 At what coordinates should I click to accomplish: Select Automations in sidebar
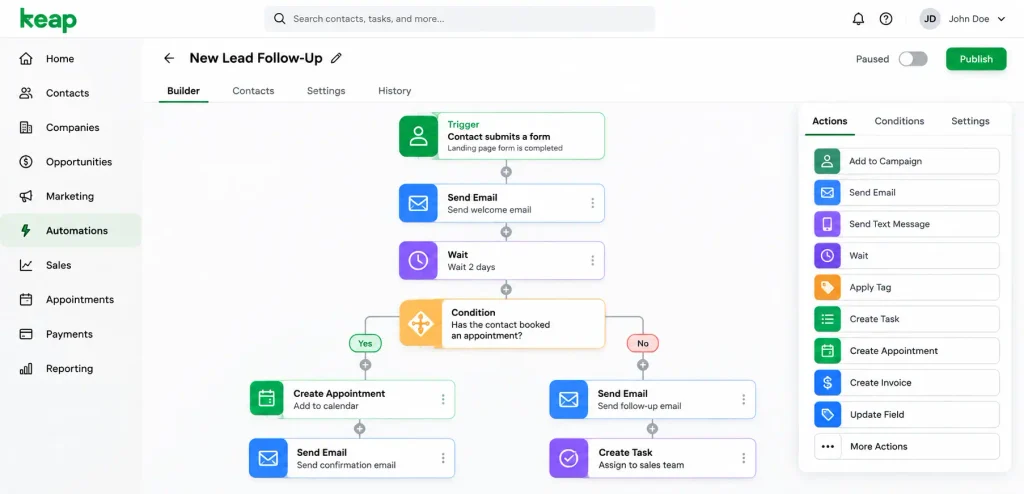click(71, 230)
